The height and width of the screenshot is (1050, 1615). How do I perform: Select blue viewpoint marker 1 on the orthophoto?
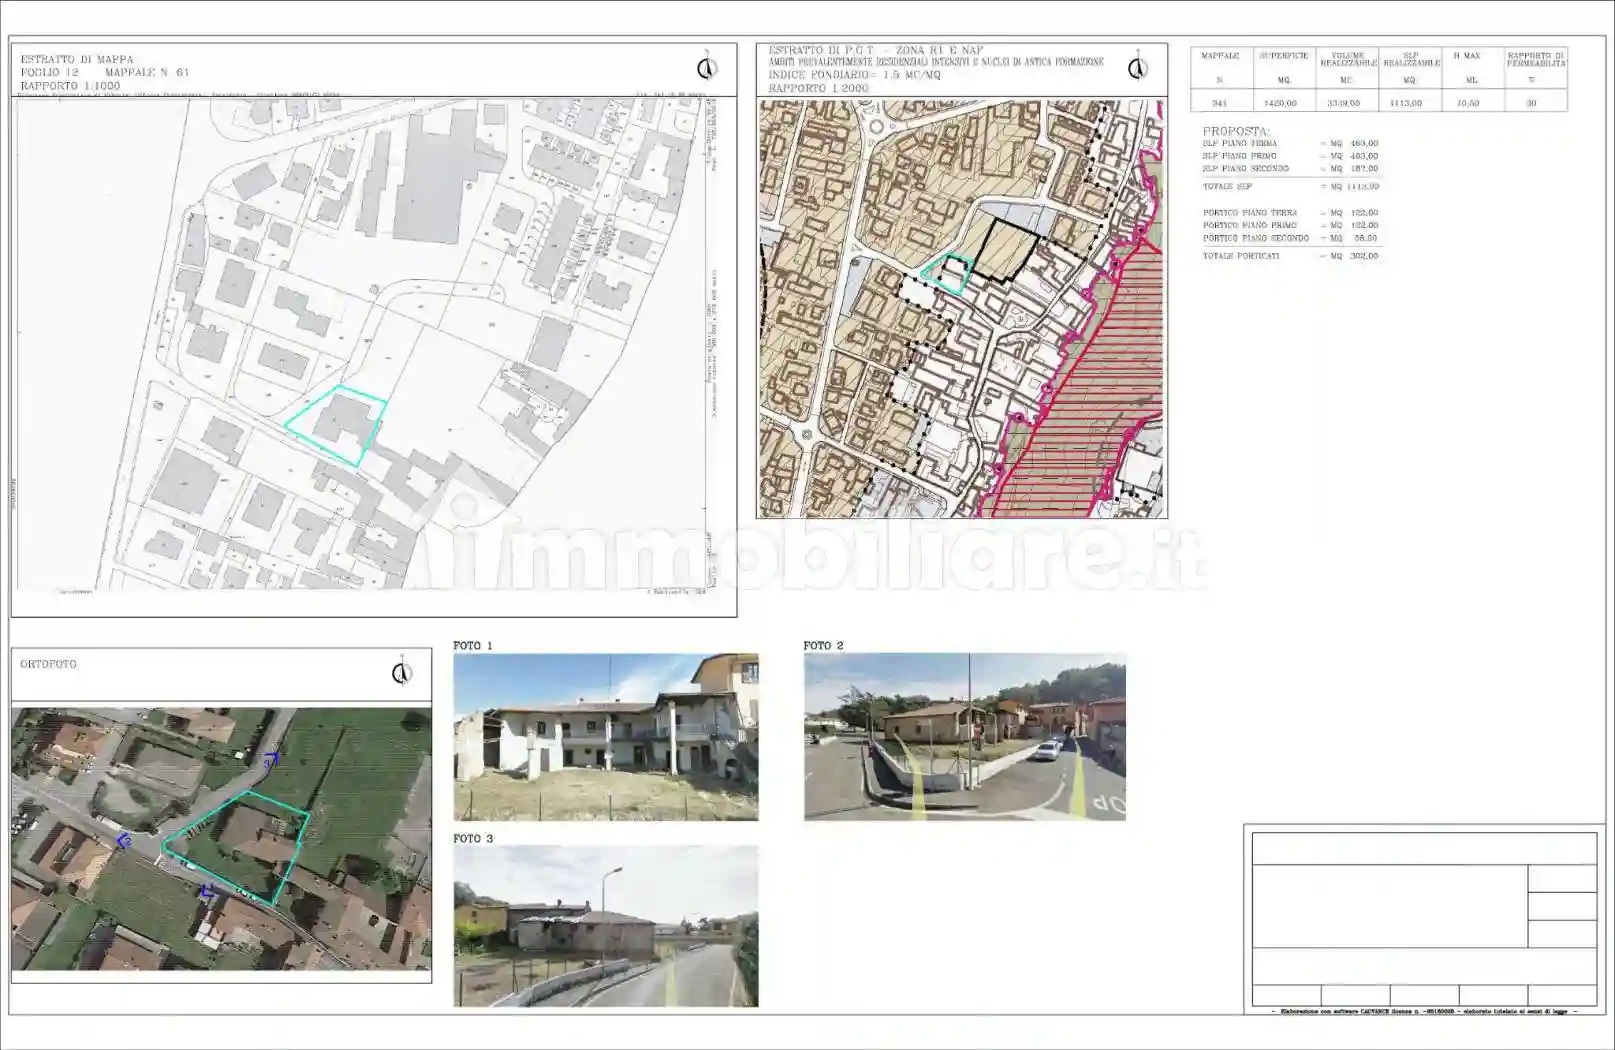pos(208,890)
